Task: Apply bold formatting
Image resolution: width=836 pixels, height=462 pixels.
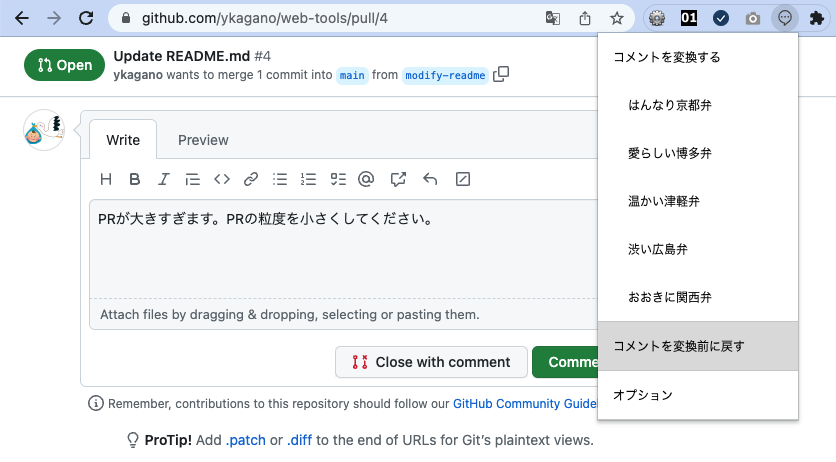Action: pos(134,179)
